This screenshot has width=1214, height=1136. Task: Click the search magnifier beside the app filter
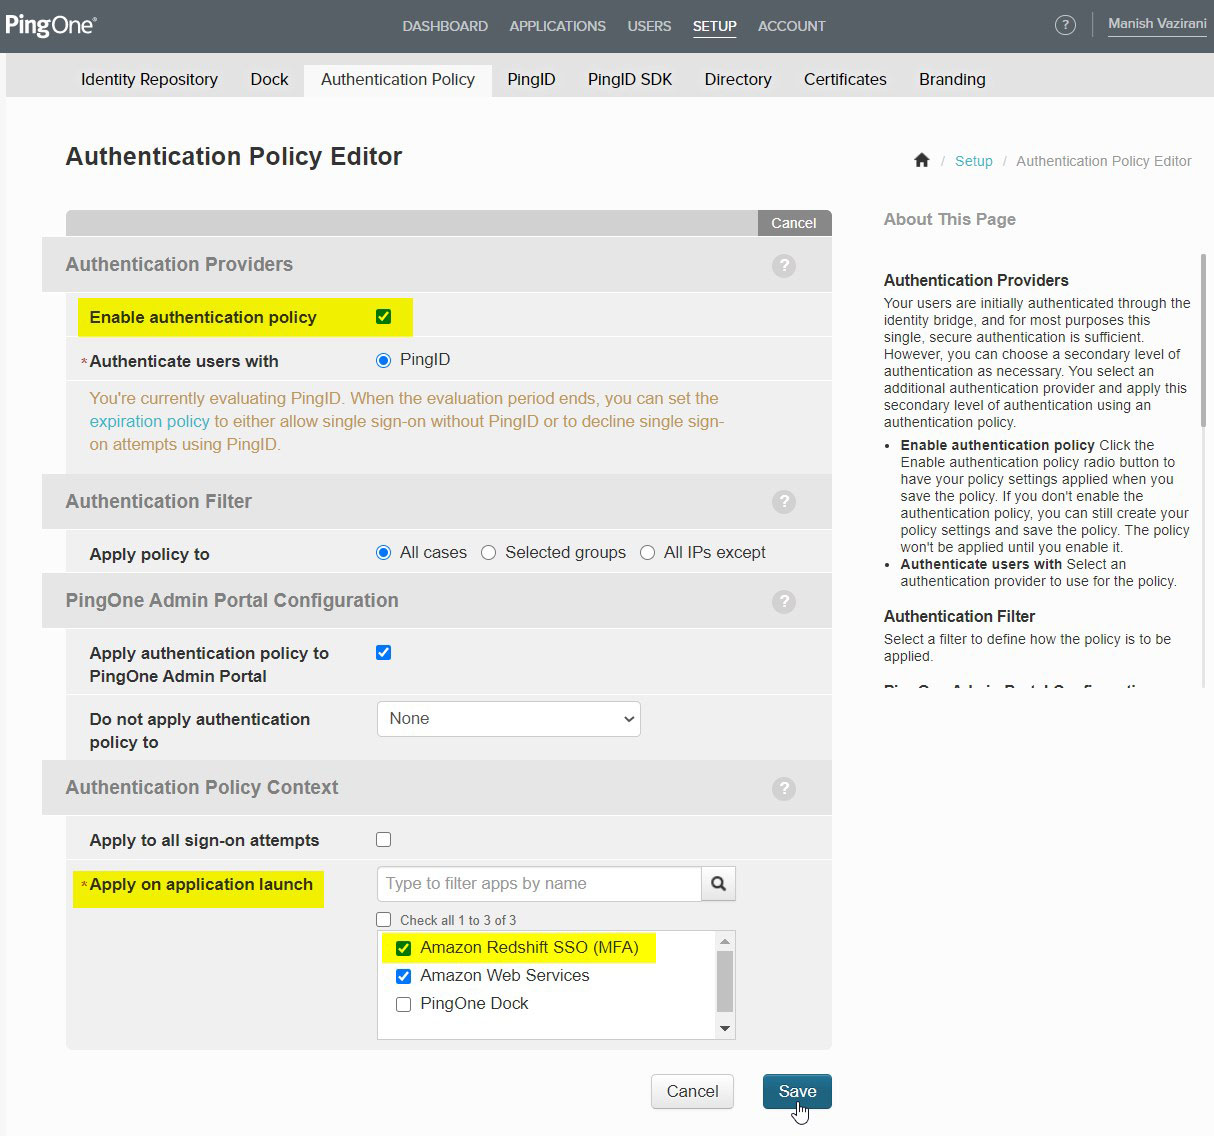coord(718,883)
